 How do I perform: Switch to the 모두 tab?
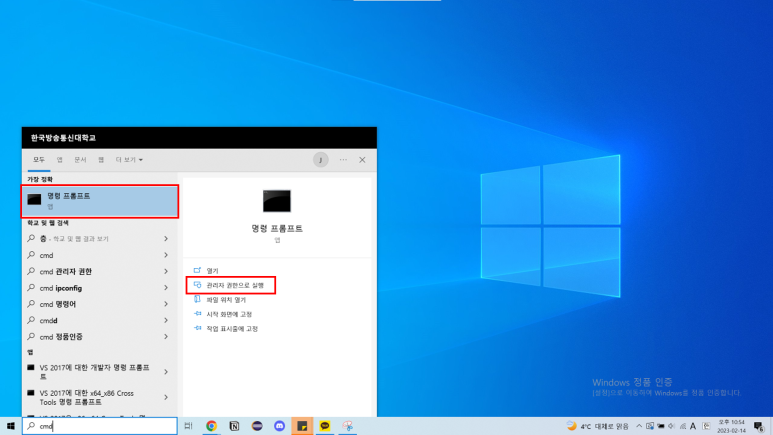38,160
